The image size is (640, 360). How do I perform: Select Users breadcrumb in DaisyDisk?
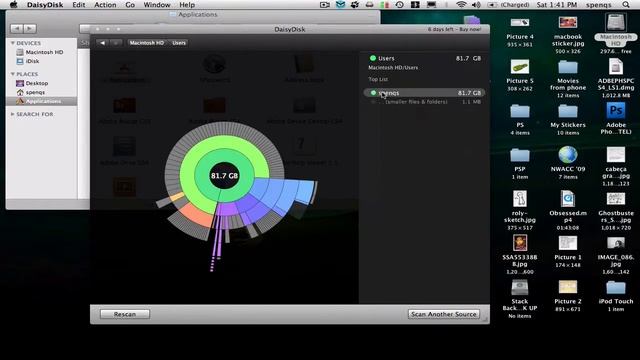179,43
